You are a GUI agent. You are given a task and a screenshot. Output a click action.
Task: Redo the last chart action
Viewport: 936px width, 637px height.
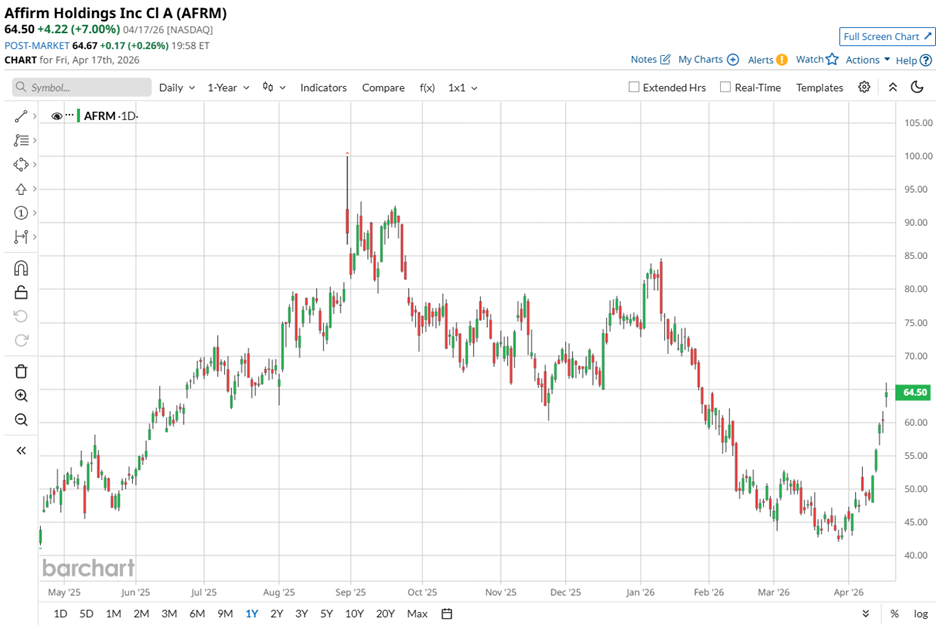coord(21,340)
